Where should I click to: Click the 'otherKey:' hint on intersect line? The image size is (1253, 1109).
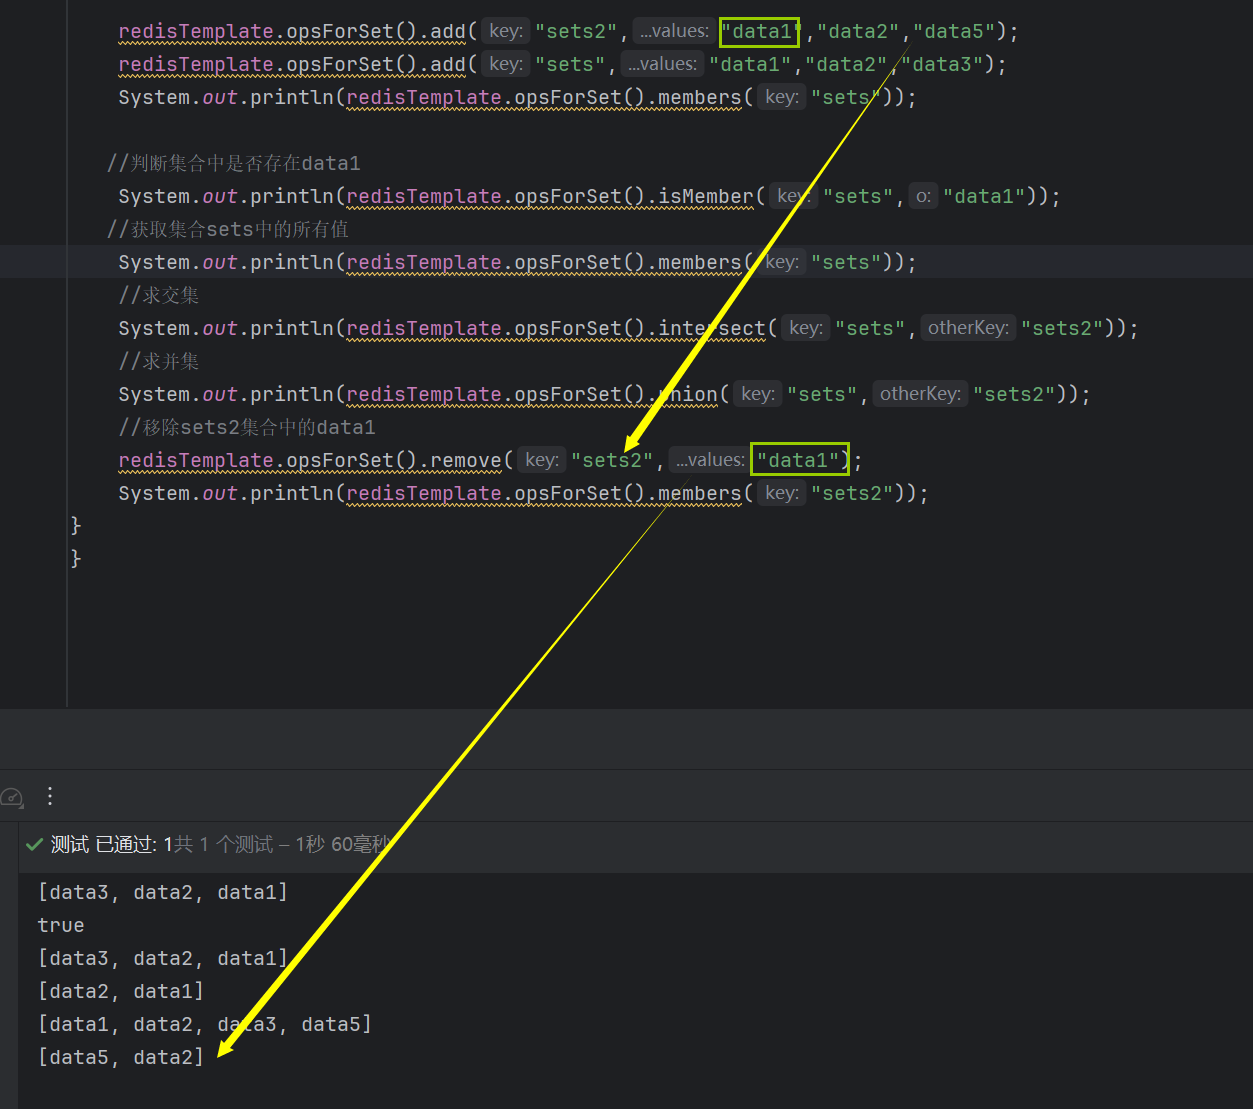967,328
